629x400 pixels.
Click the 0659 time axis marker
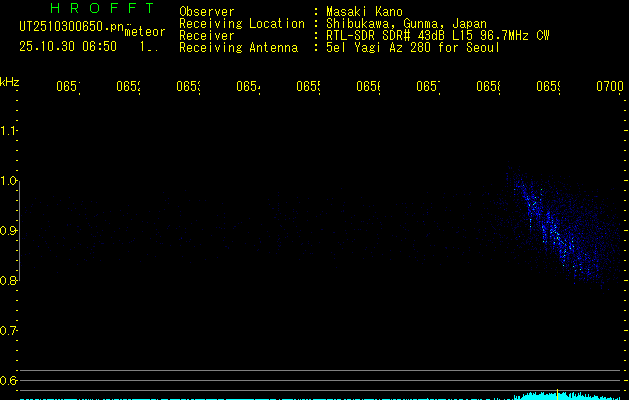click(548, 86)
